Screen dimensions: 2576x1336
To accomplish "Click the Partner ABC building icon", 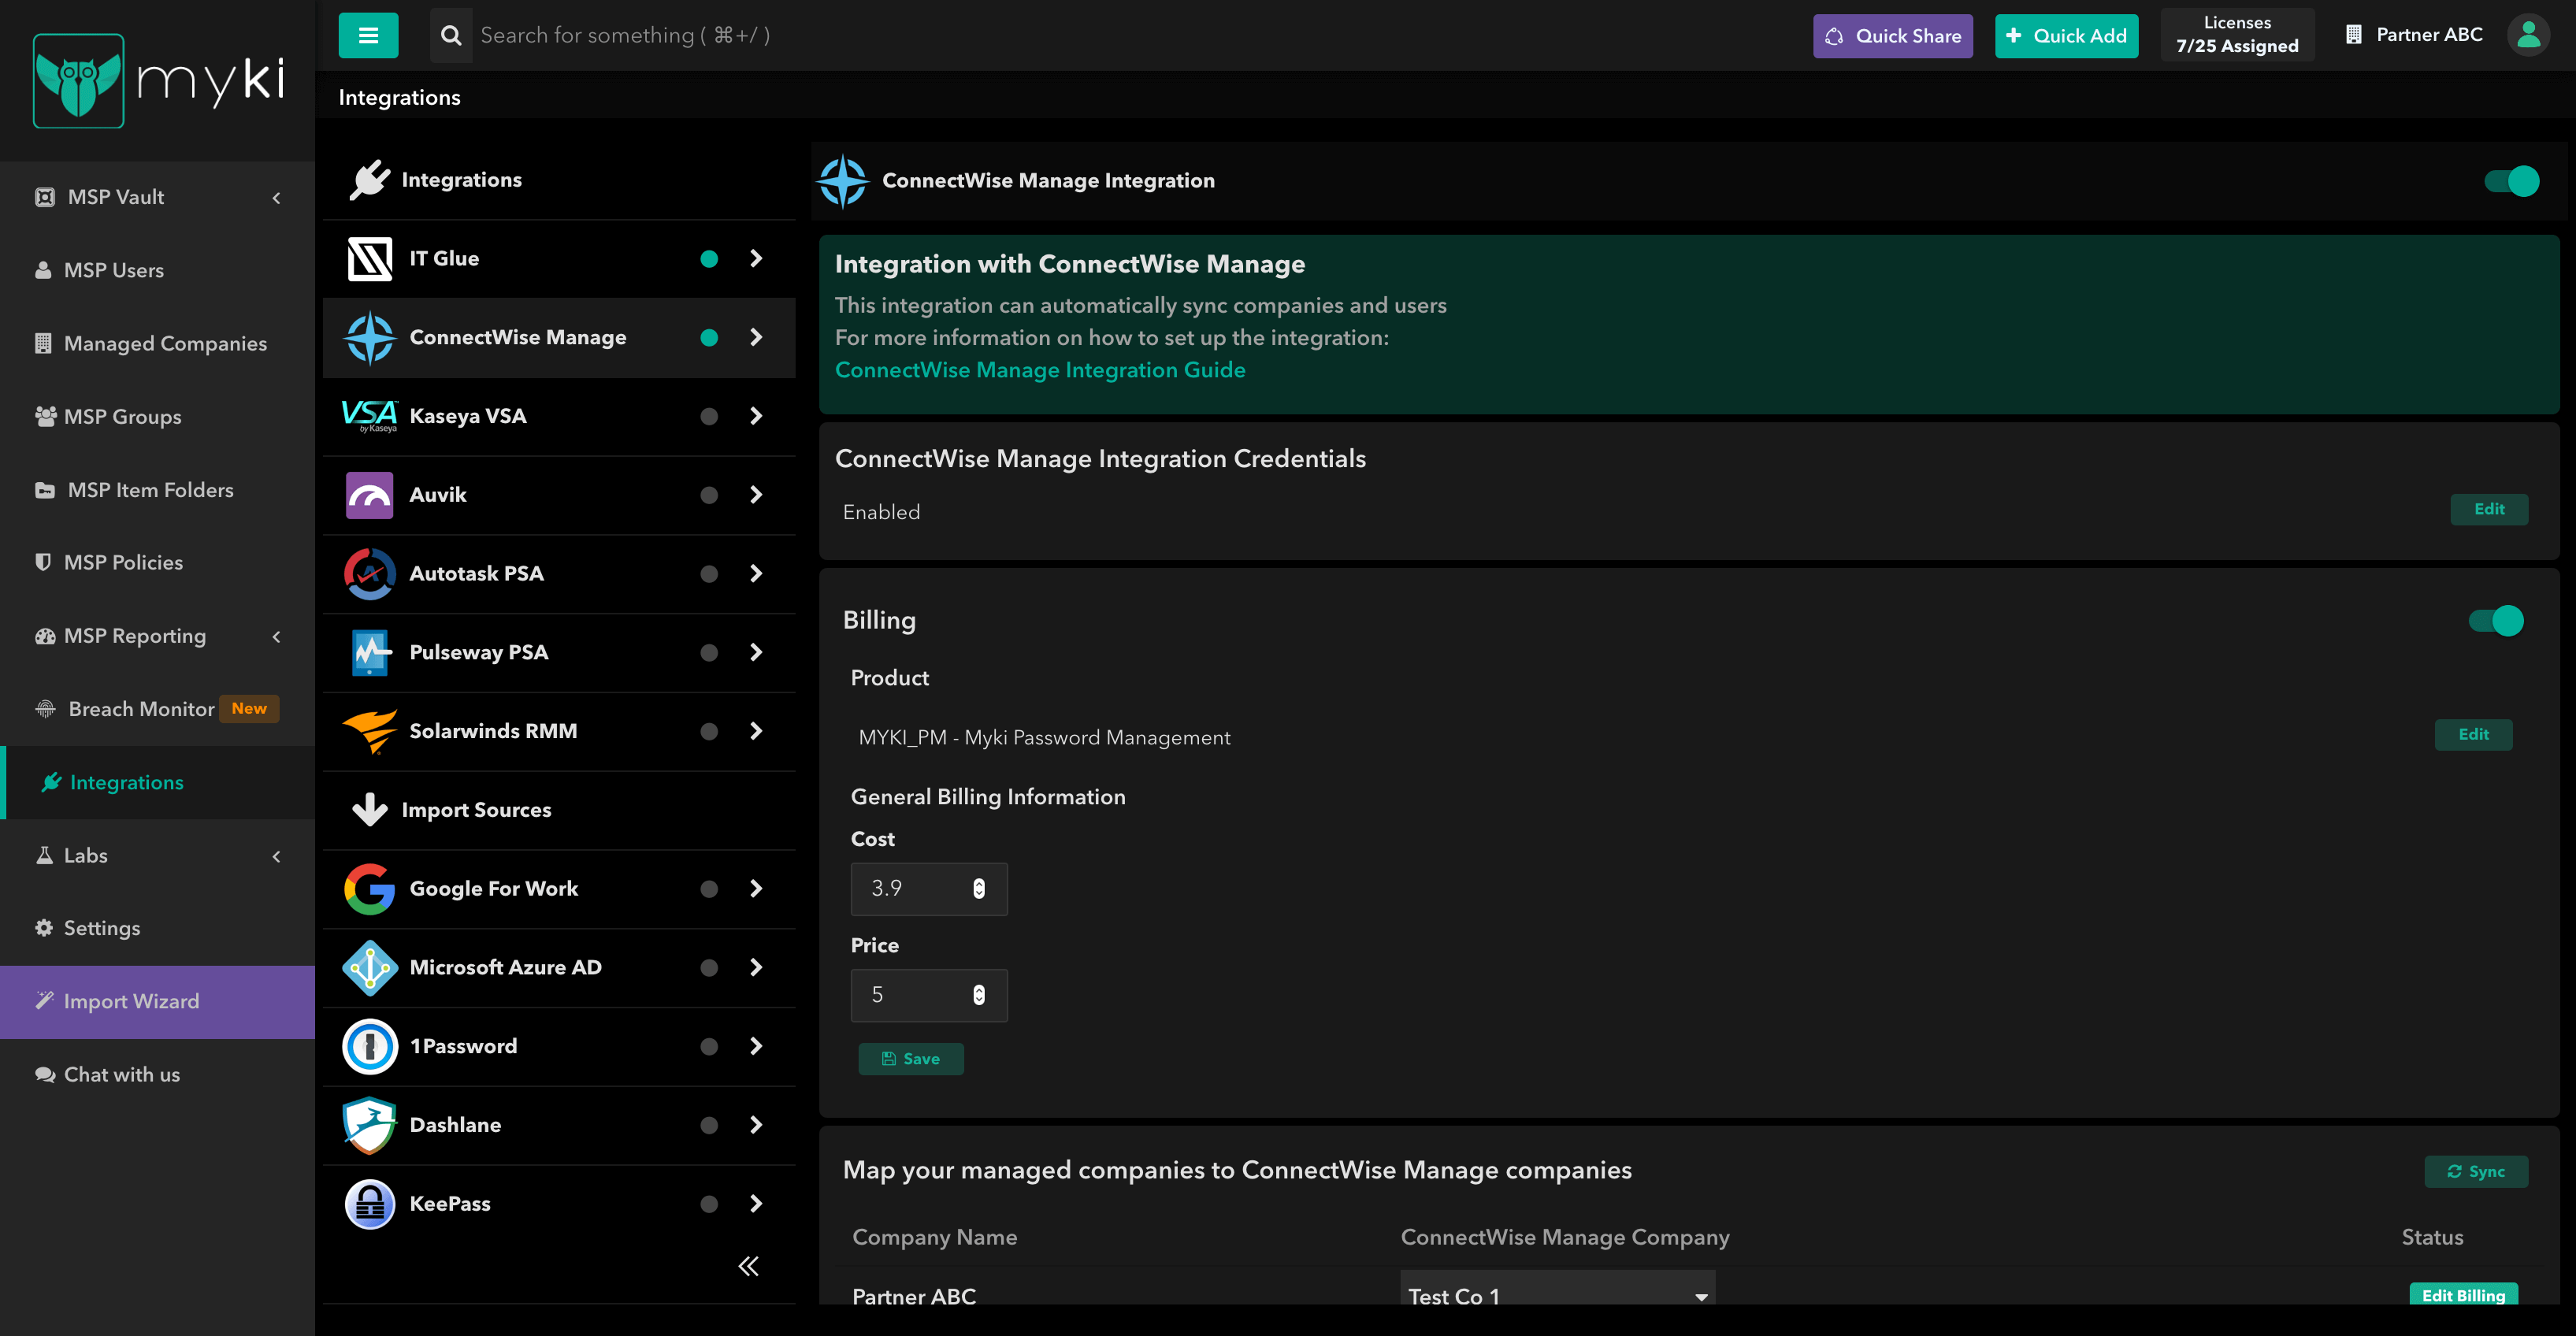I will [x=2354, y=35].
